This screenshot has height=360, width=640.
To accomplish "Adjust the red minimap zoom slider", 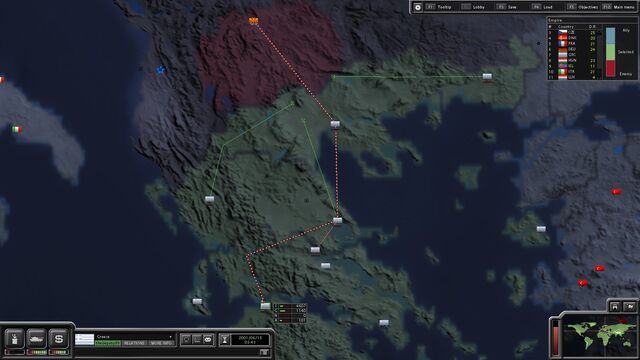I will coord(556,338).
